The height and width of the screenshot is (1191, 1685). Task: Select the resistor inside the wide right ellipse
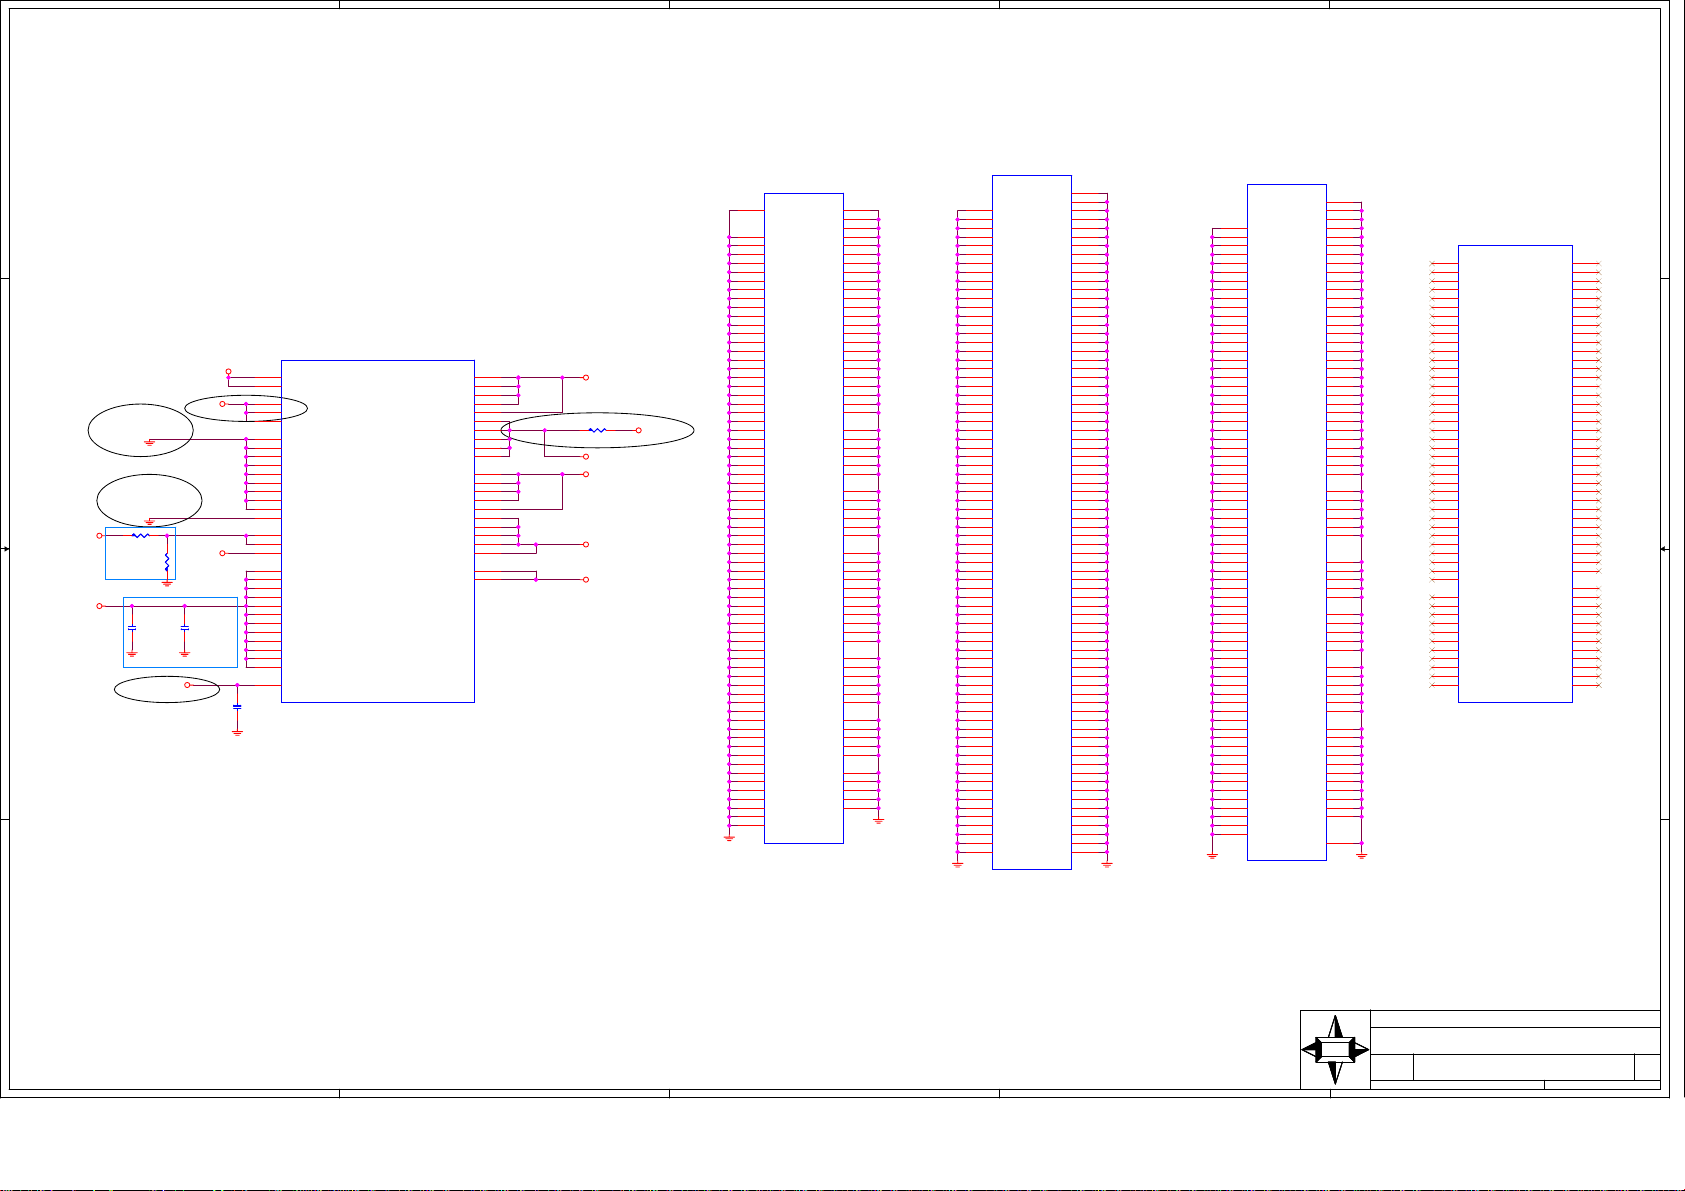point(597,430)
